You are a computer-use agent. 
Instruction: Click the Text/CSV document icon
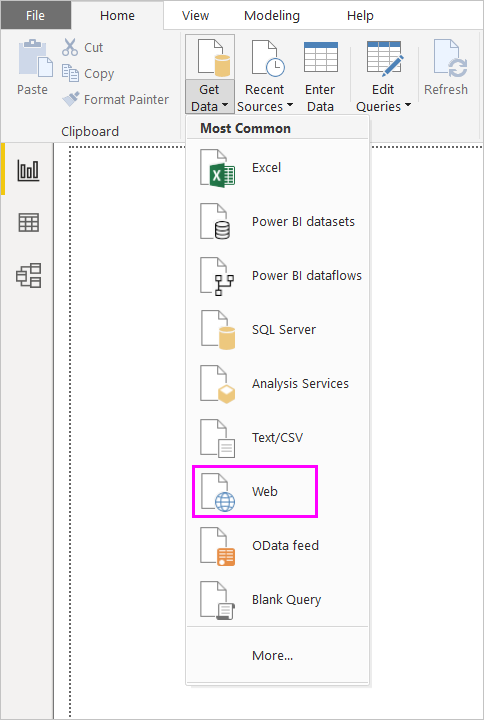218,438
